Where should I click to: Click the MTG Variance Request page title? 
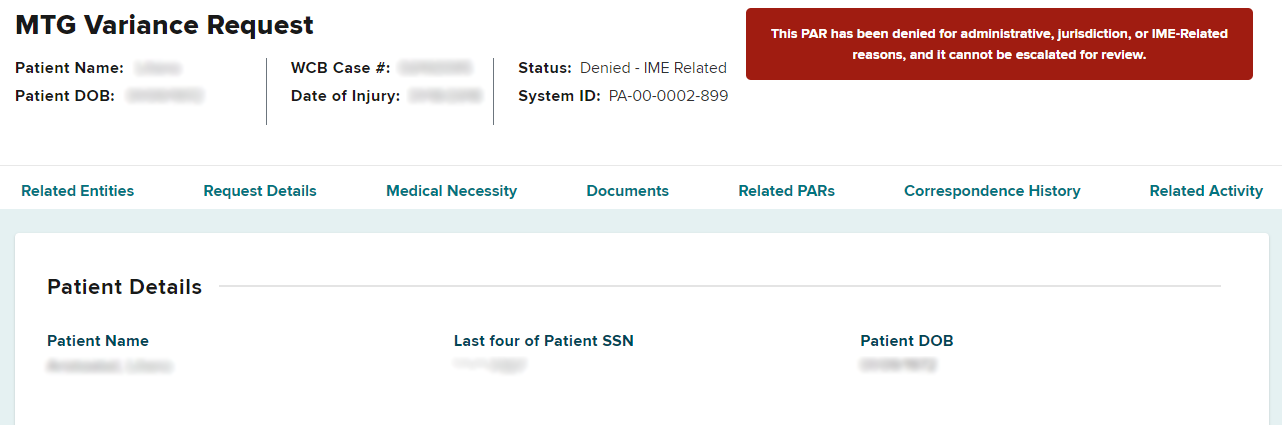(164, 25)
